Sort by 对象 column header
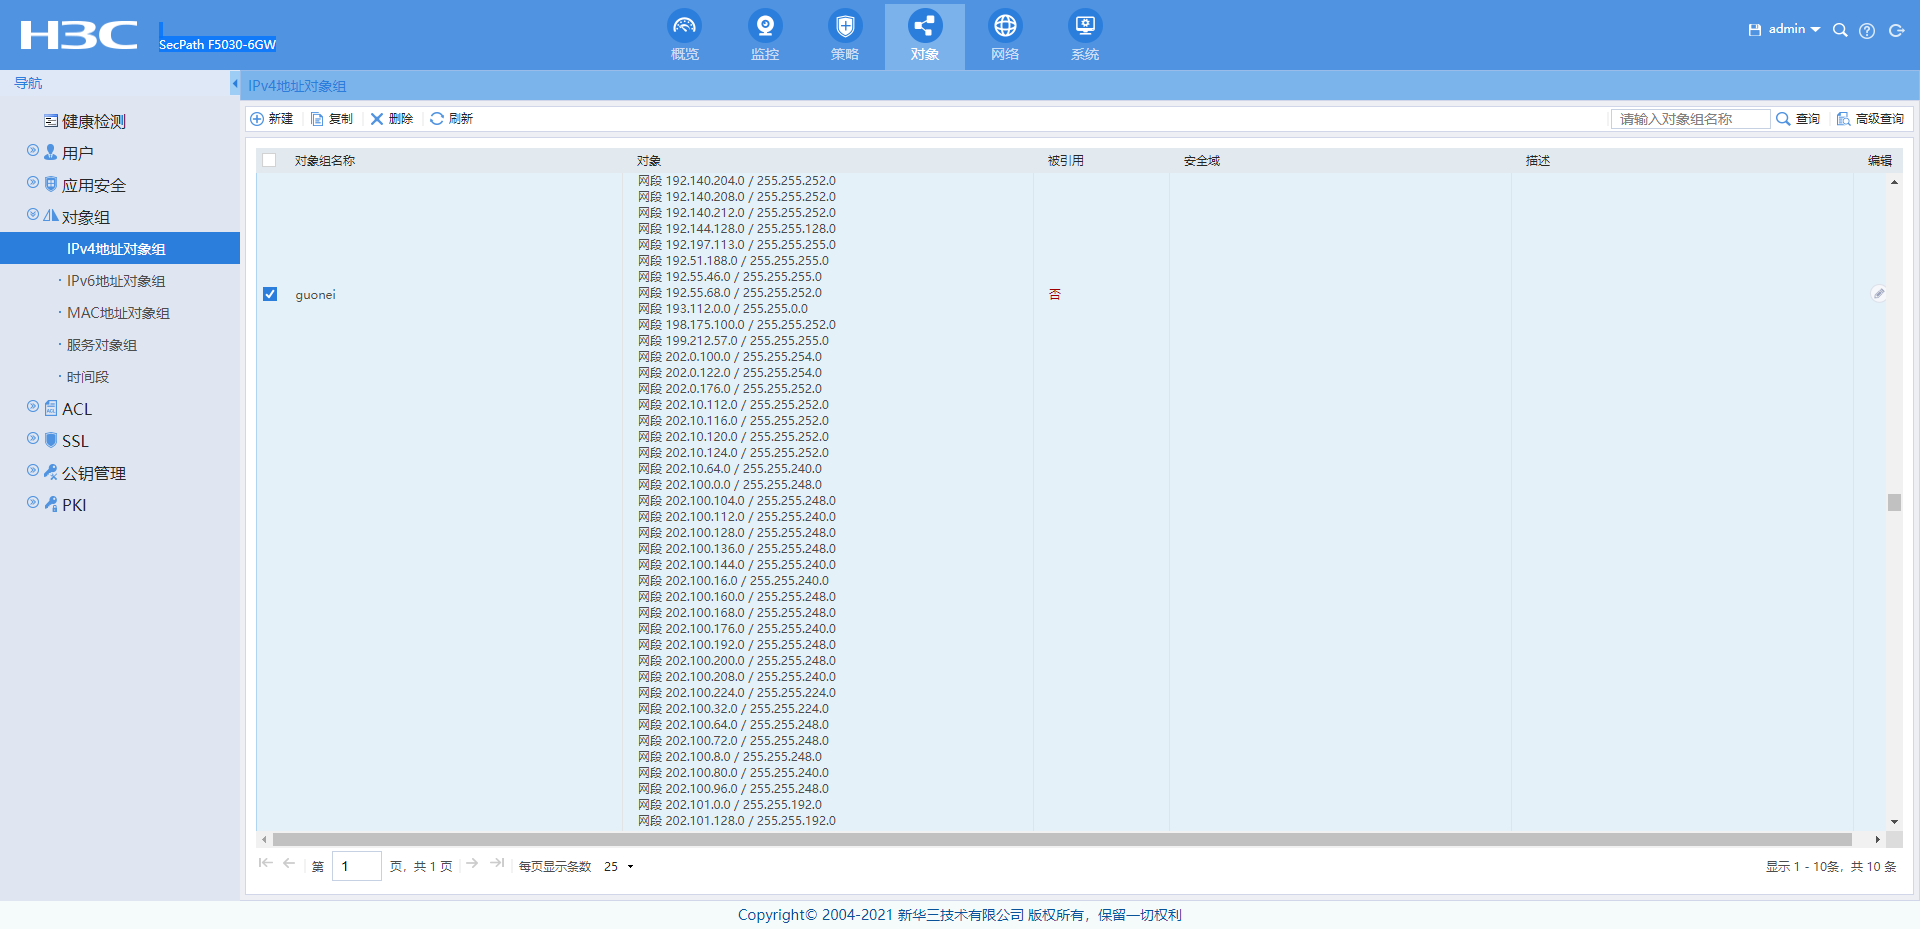 point(649,161)
